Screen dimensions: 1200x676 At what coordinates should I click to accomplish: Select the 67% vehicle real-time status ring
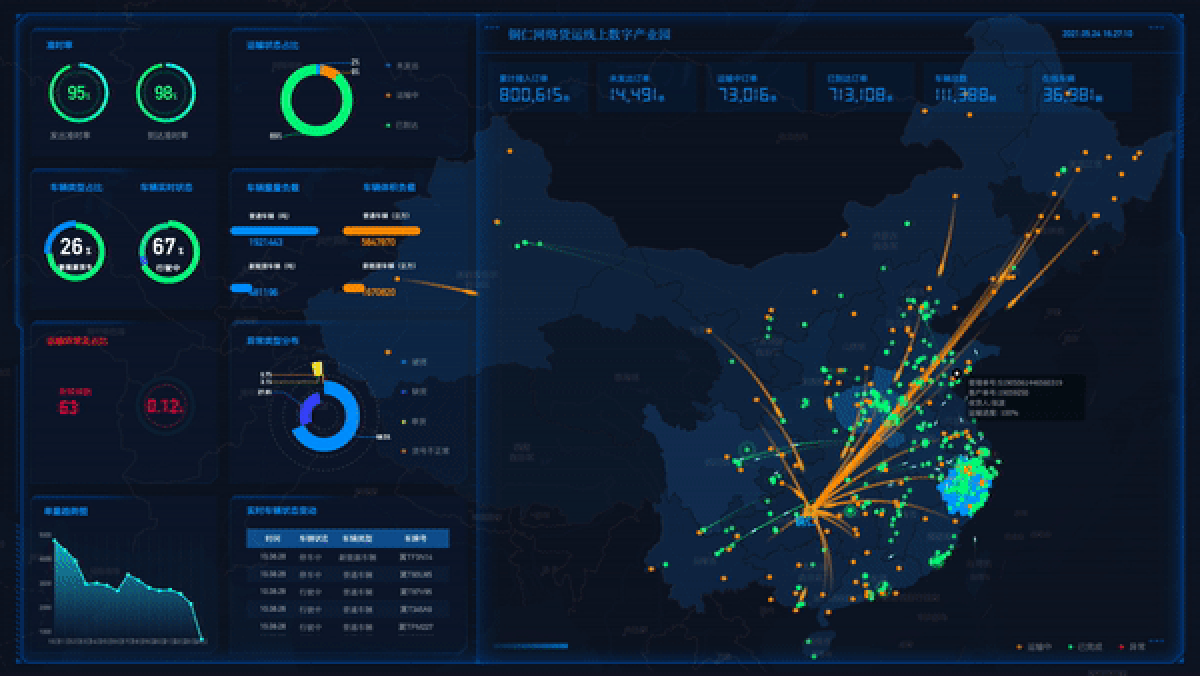[169, 250]
